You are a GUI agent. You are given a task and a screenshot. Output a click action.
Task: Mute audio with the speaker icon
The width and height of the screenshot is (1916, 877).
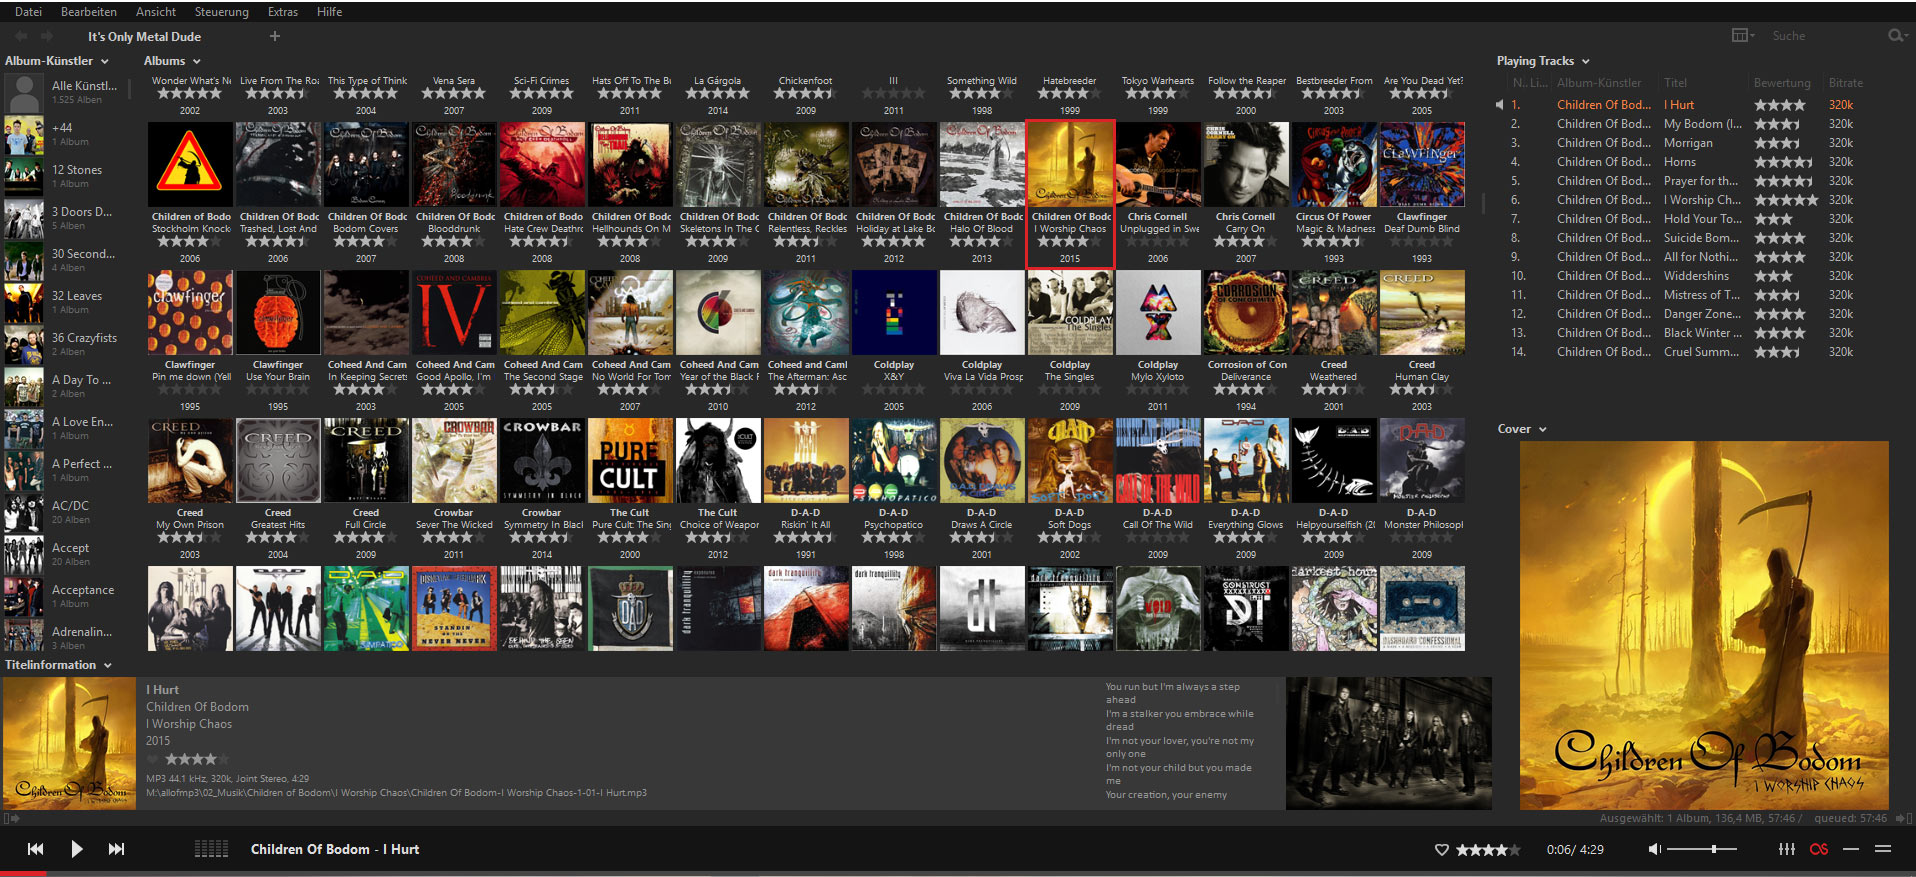click(x=1655, y=849)
